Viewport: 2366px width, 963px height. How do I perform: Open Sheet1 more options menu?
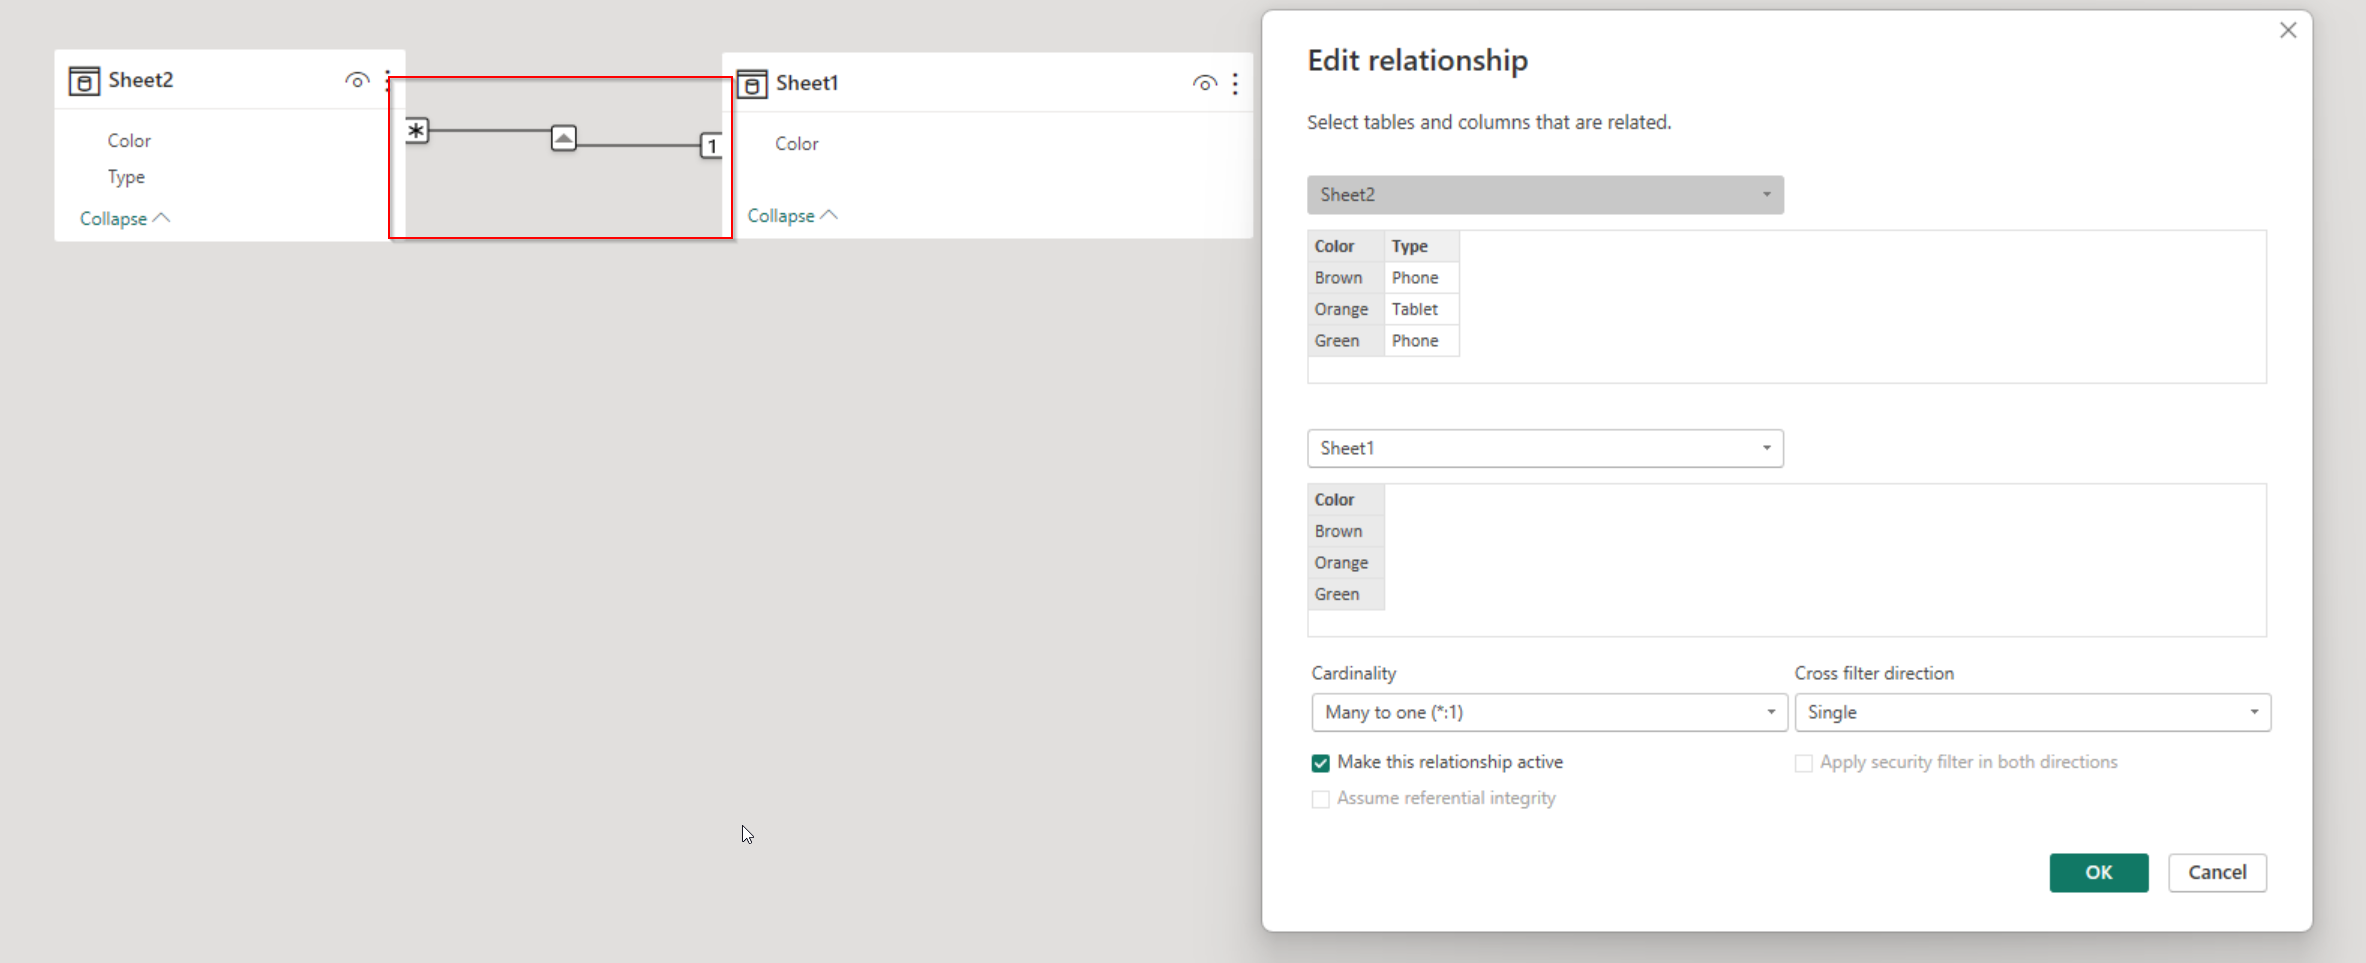(1235, 83)
